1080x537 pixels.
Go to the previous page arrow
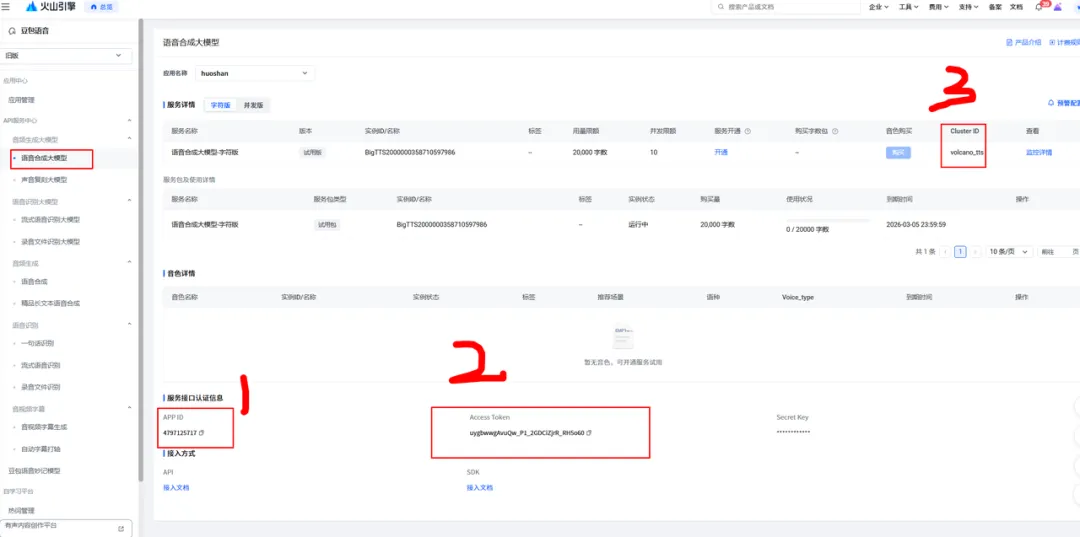[x=946, y=252]
